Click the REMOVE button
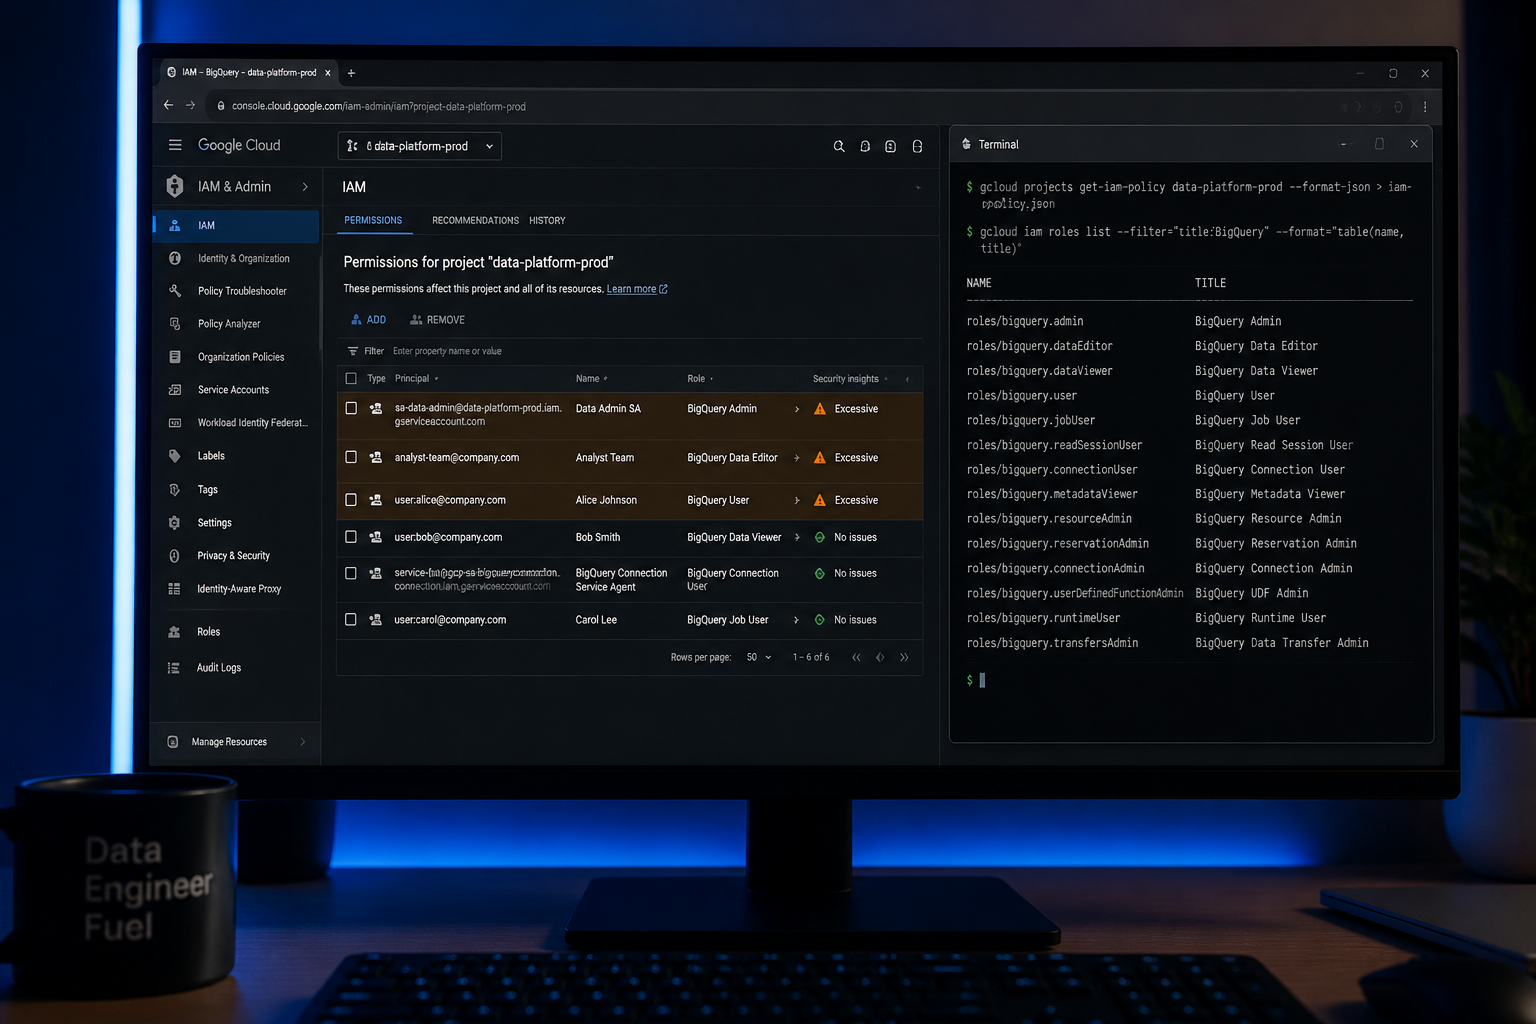Image resolution: width=1536 pixels, height=1024 pixels. pyautogui.click(x=438, y=320)
